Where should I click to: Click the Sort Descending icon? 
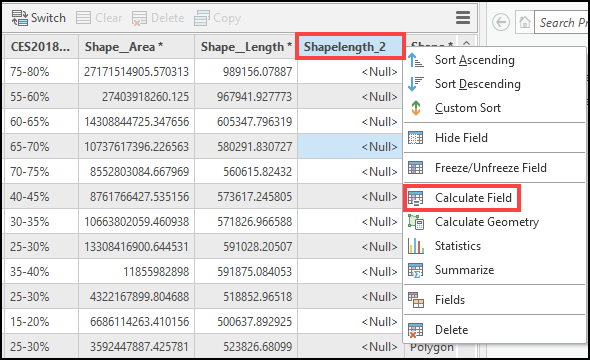pos(416,84)
